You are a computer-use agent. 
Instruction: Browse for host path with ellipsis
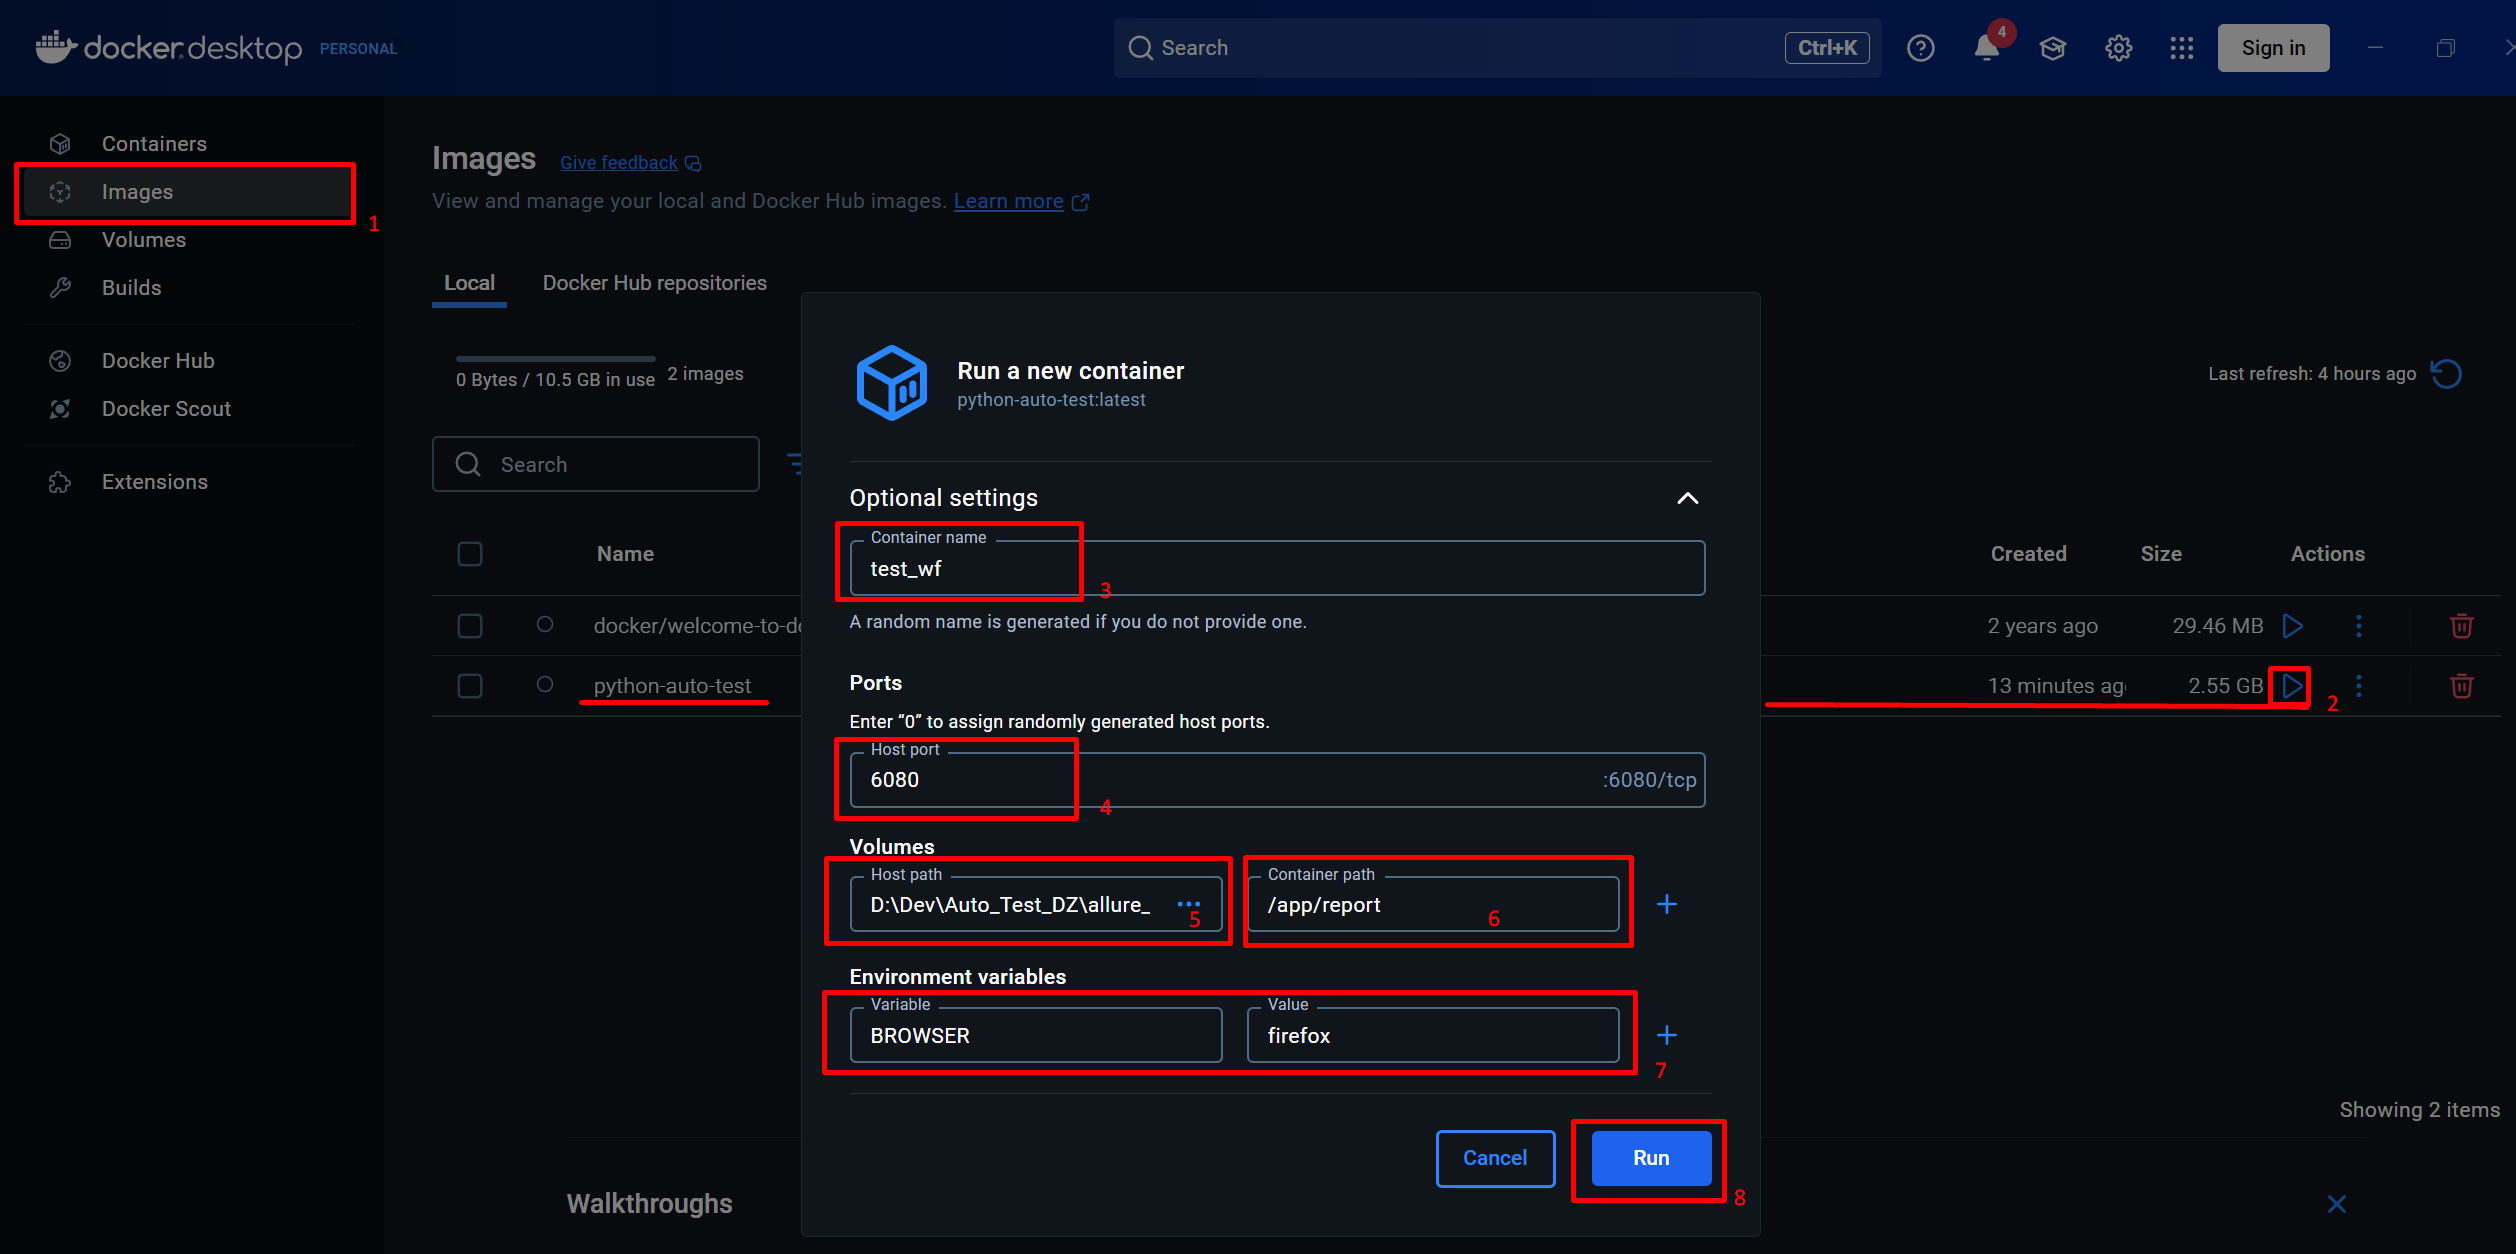(1188, 904)
